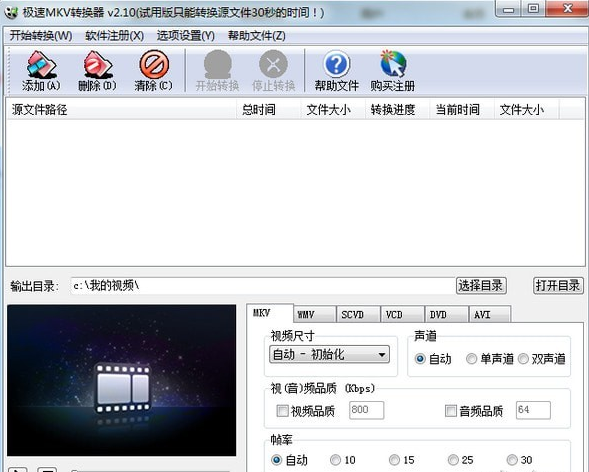Select frame rate 15 radio button
Screen dimensions: 589x472
pyautogui.click(x=394, y=460)
